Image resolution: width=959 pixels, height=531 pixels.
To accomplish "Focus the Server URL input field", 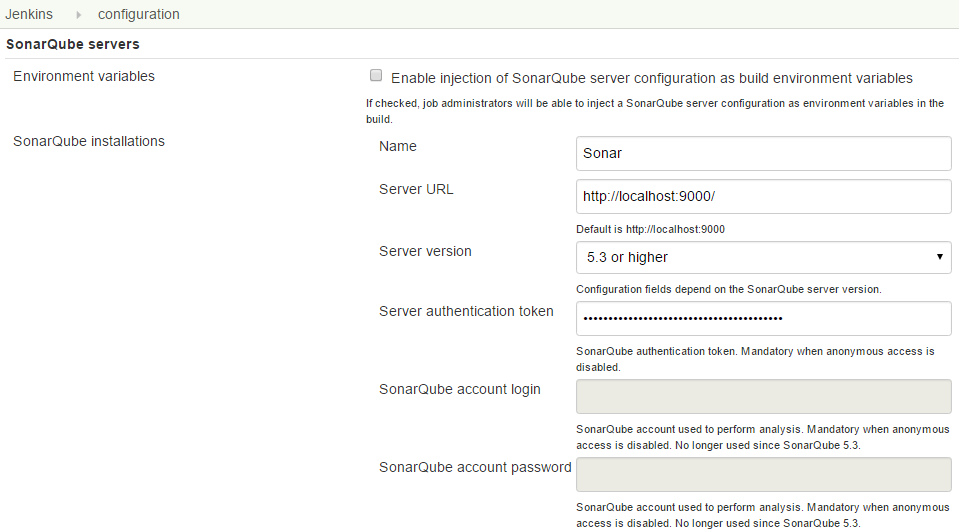I will coord(763,196).
